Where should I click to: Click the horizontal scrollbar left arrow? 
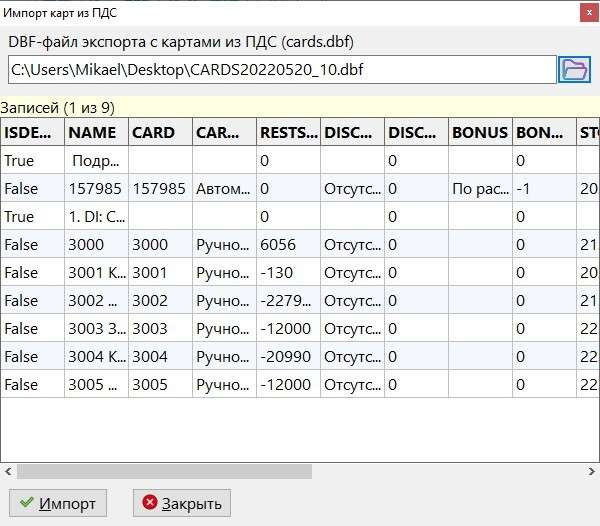8,471
